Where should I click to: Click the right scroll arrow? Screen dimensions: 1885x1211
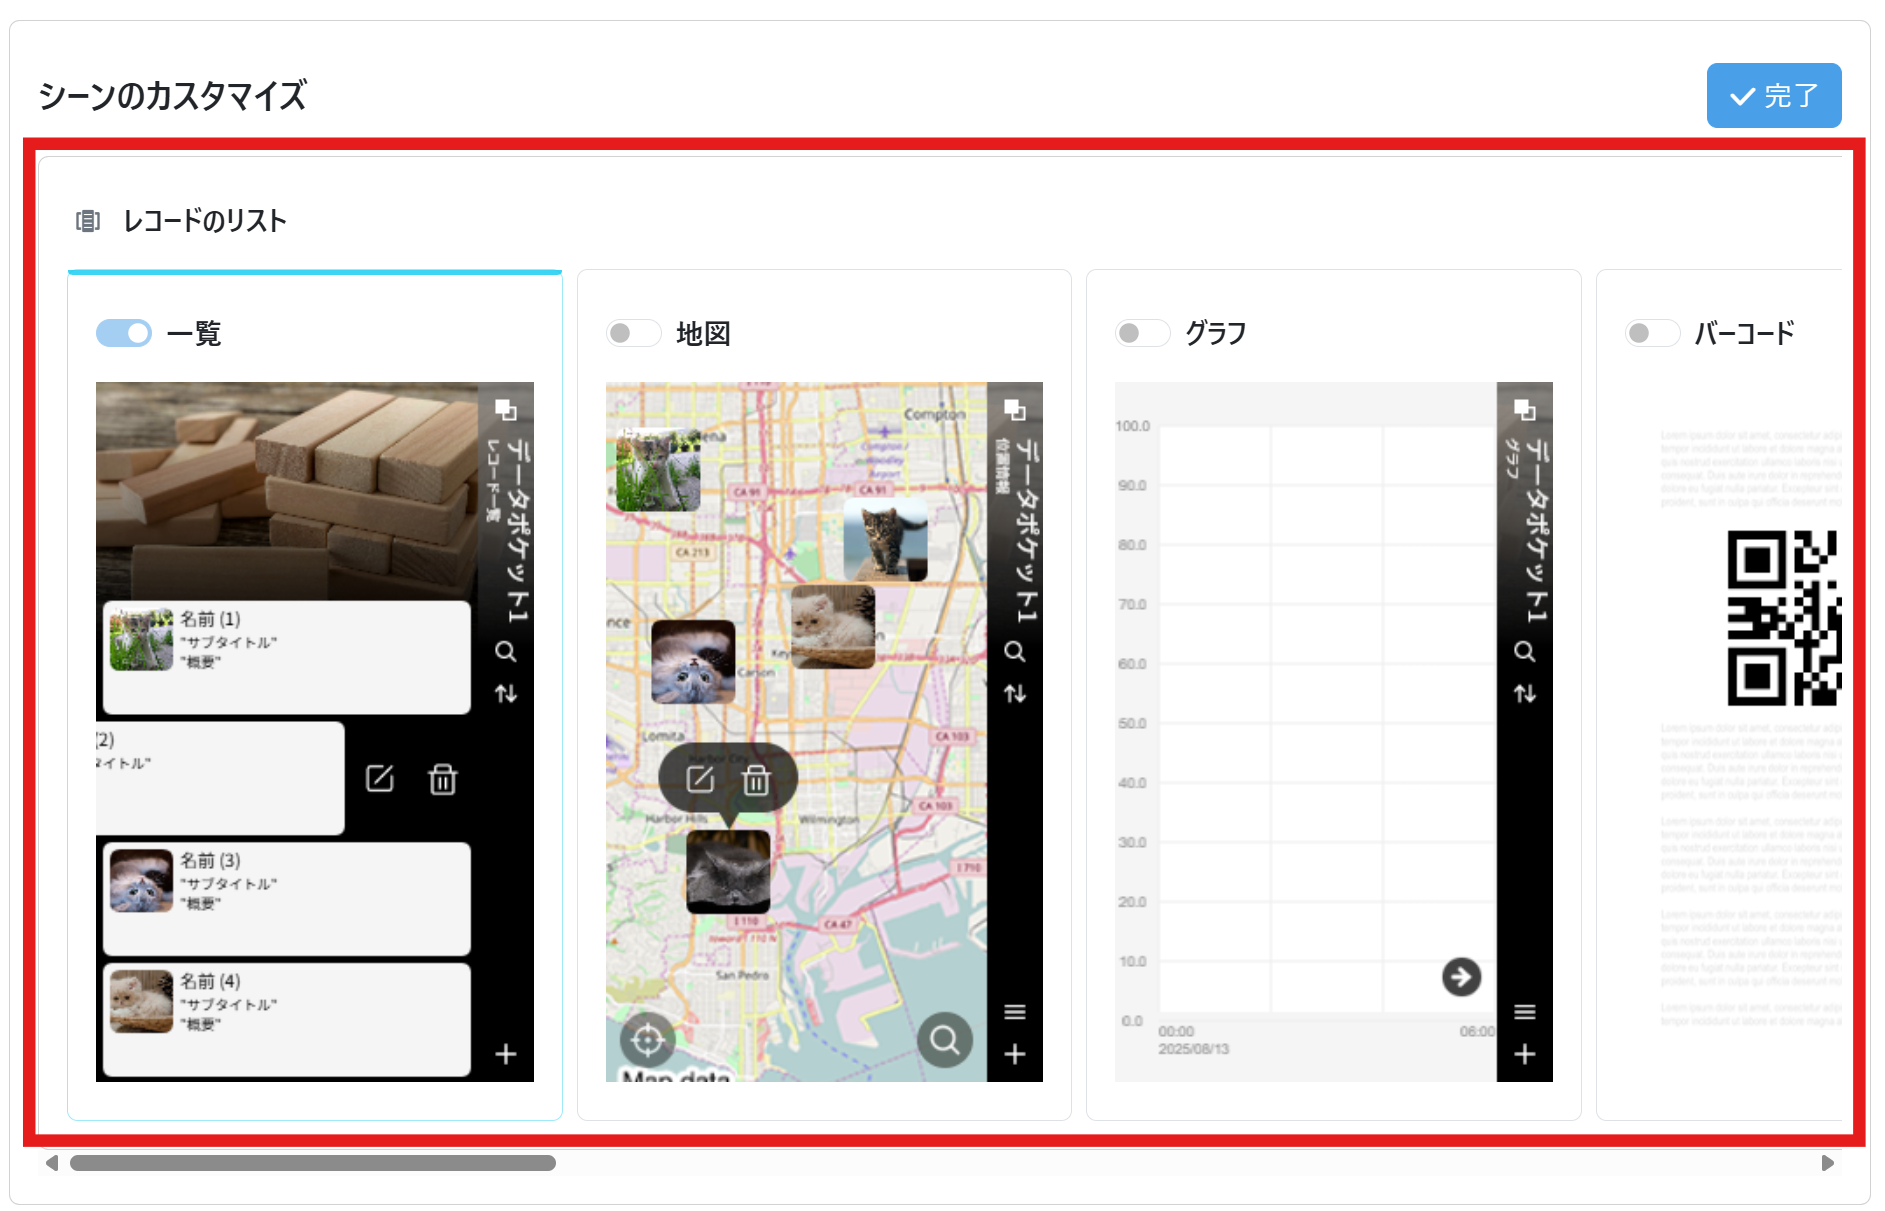tap(1827, 1163)
